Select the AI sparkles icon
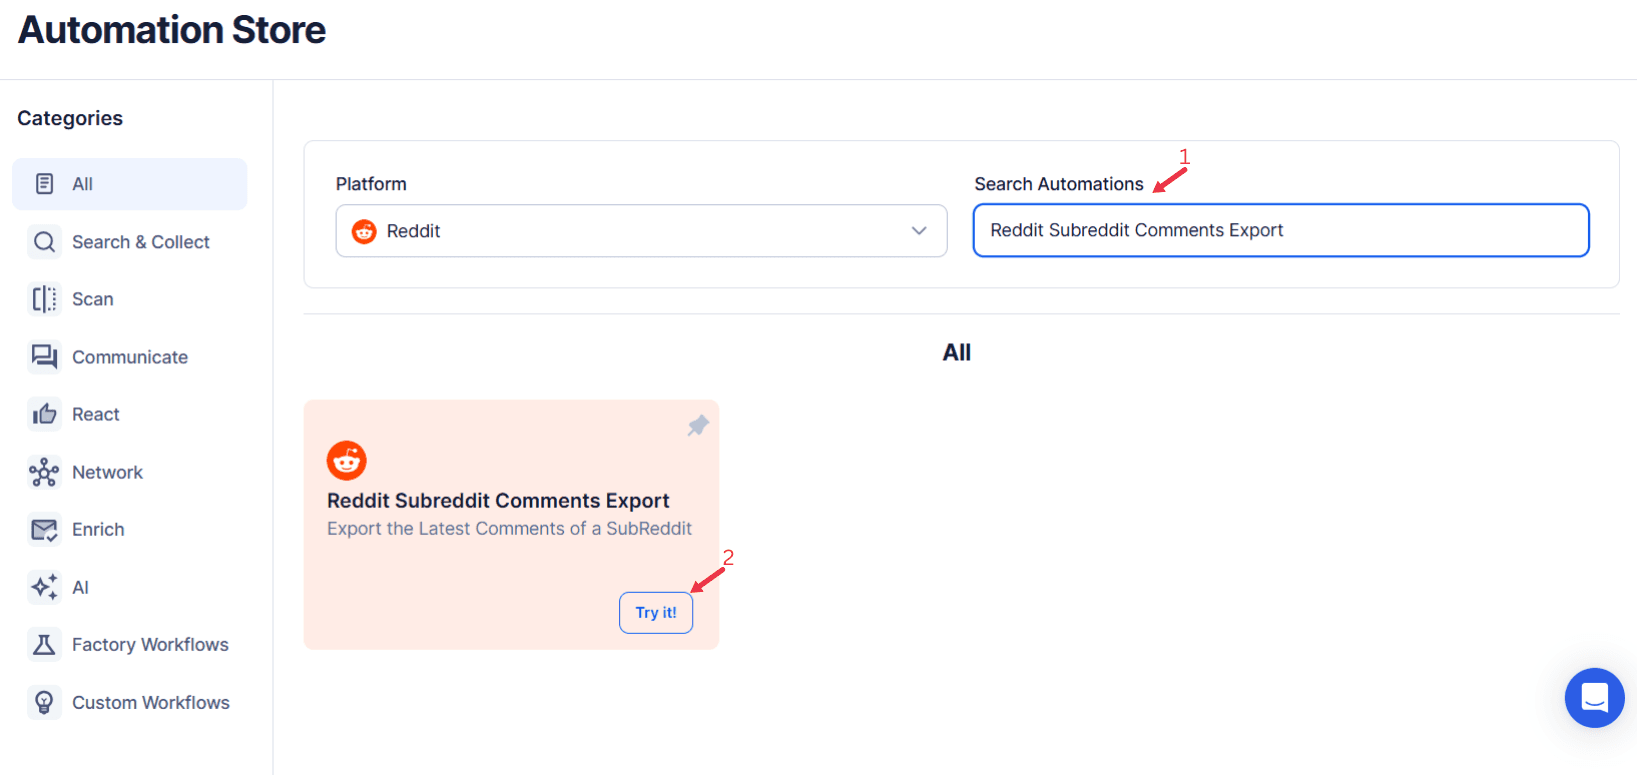This screenshot has width=1637, height=779. tap(44, 587)
